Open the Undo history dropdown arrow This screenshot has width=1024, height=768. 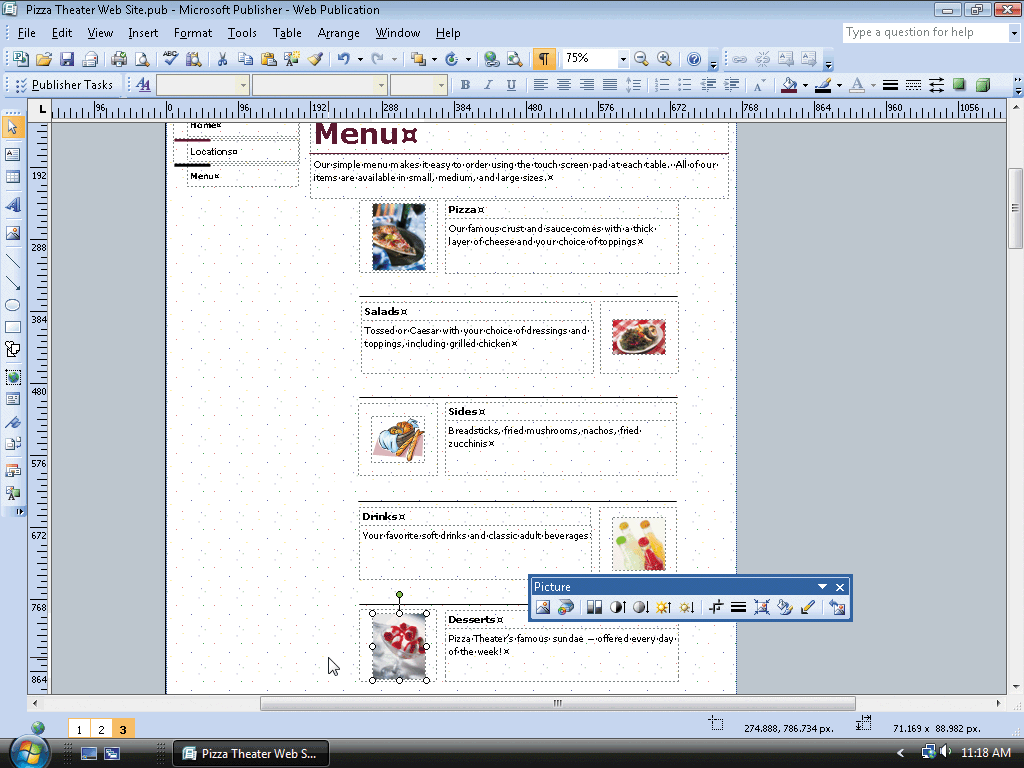point(358,59)
